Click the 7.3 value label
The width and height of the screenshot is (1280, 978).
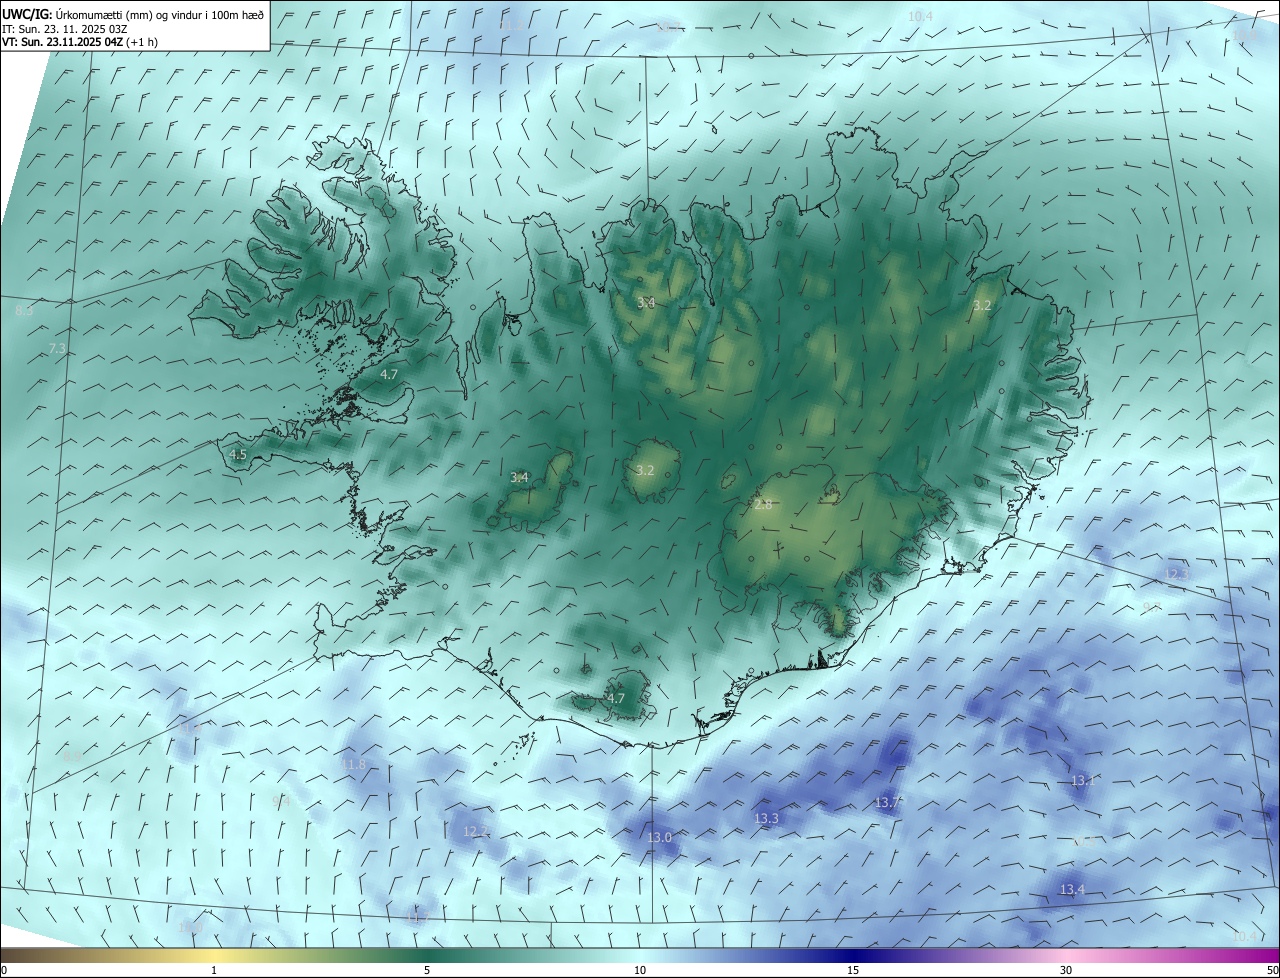pos(57,348)
